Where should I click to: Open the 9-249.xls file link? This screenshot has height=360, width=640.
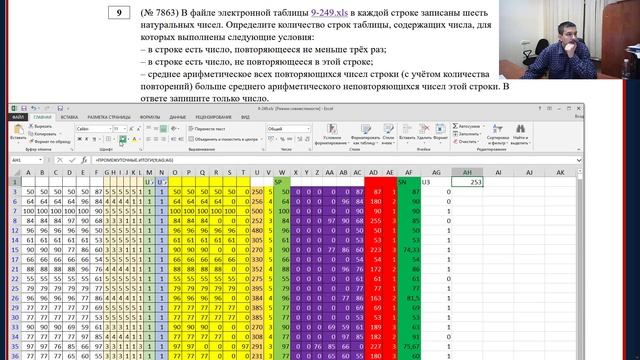coord(329,13)
